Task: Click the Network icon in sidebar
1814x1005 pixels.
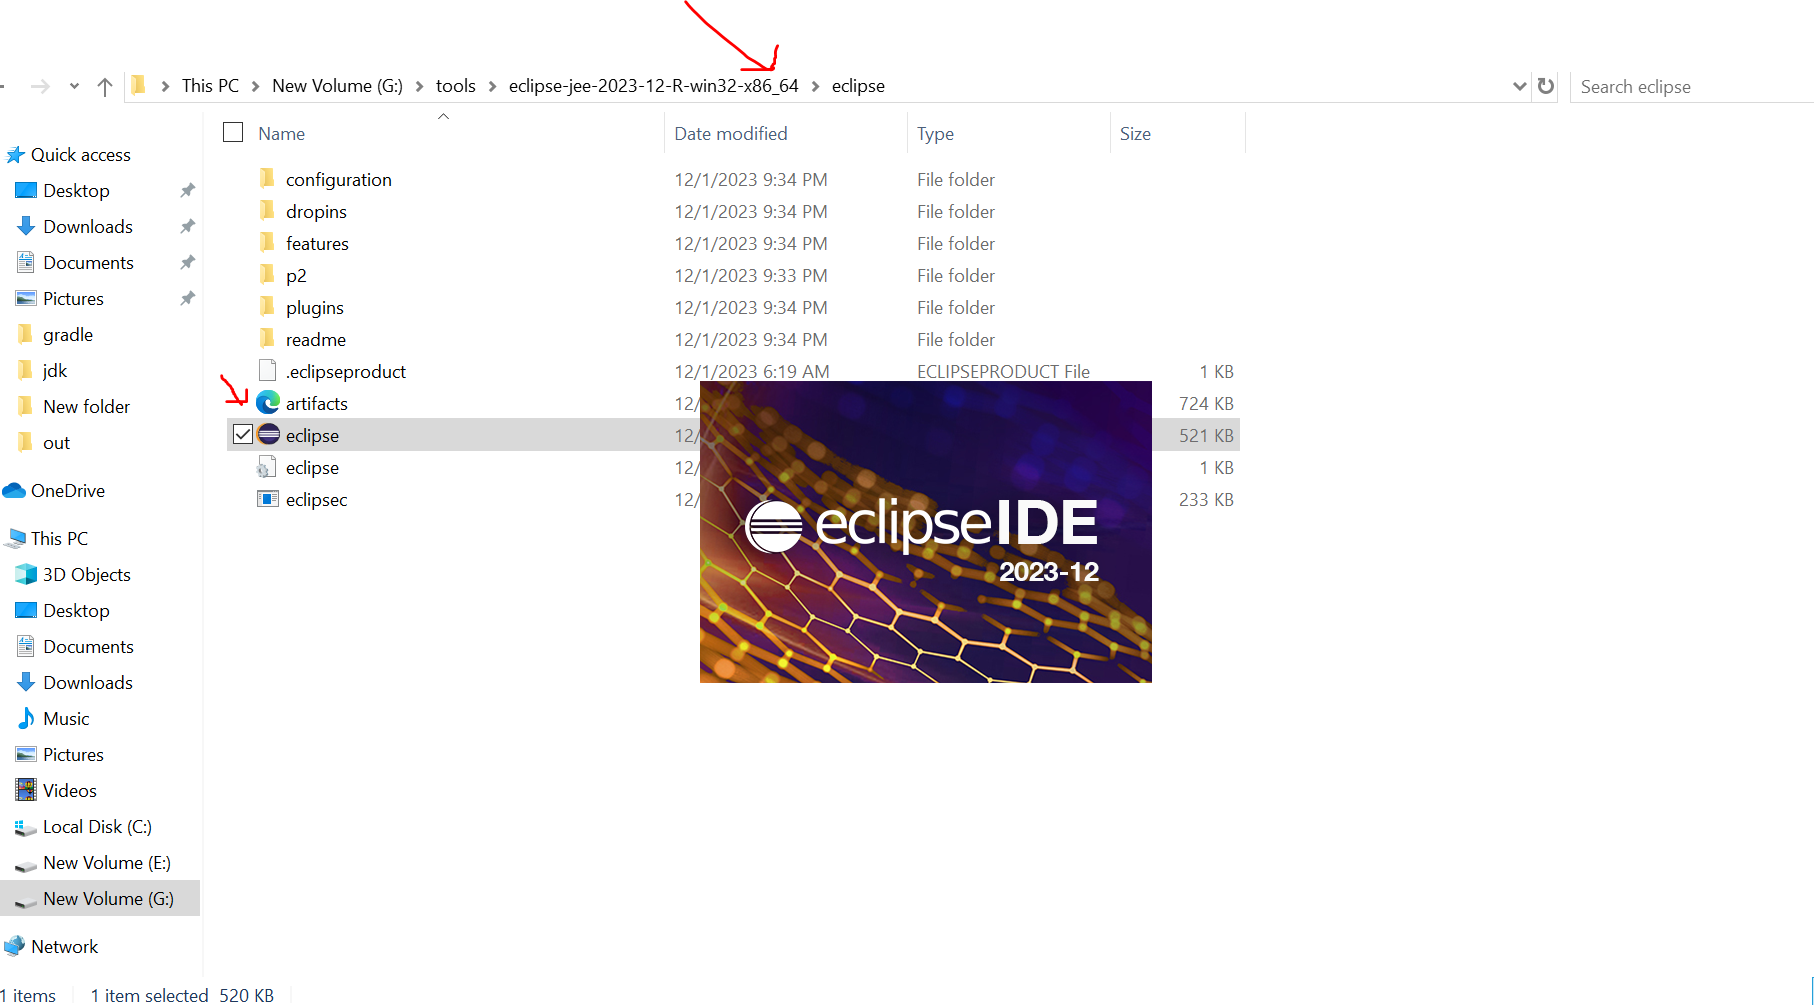Action: (14, 947)
